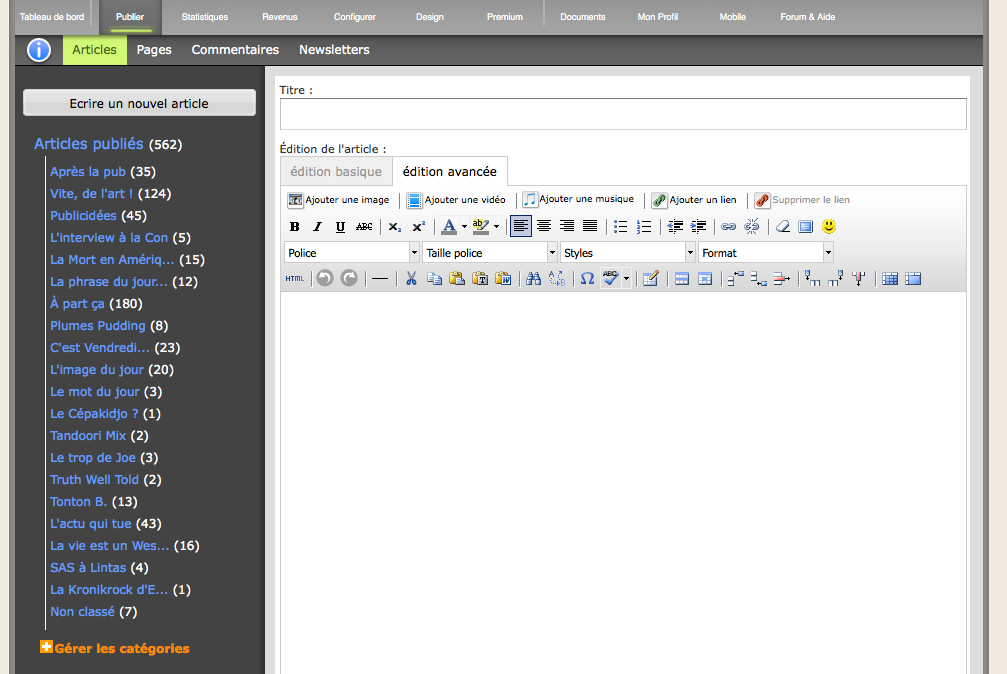Paste from Word
The width and height of the screenshot is (1007, 674).
[504, 279]
